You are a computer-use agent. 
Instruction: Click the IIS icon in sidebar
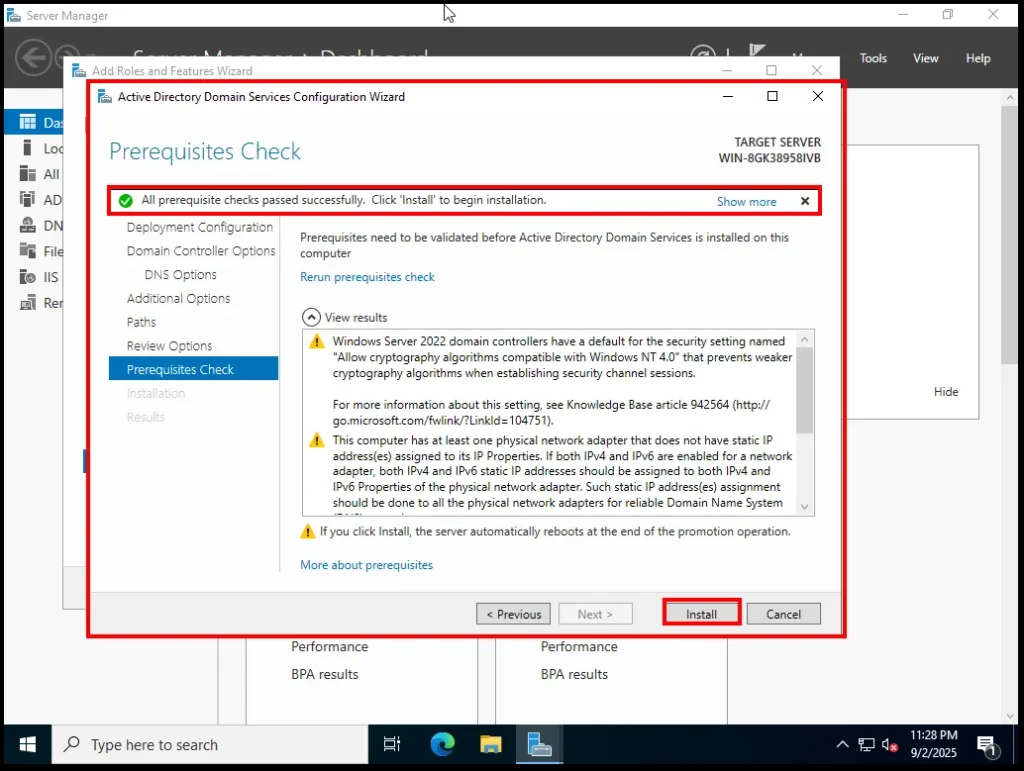27,277
